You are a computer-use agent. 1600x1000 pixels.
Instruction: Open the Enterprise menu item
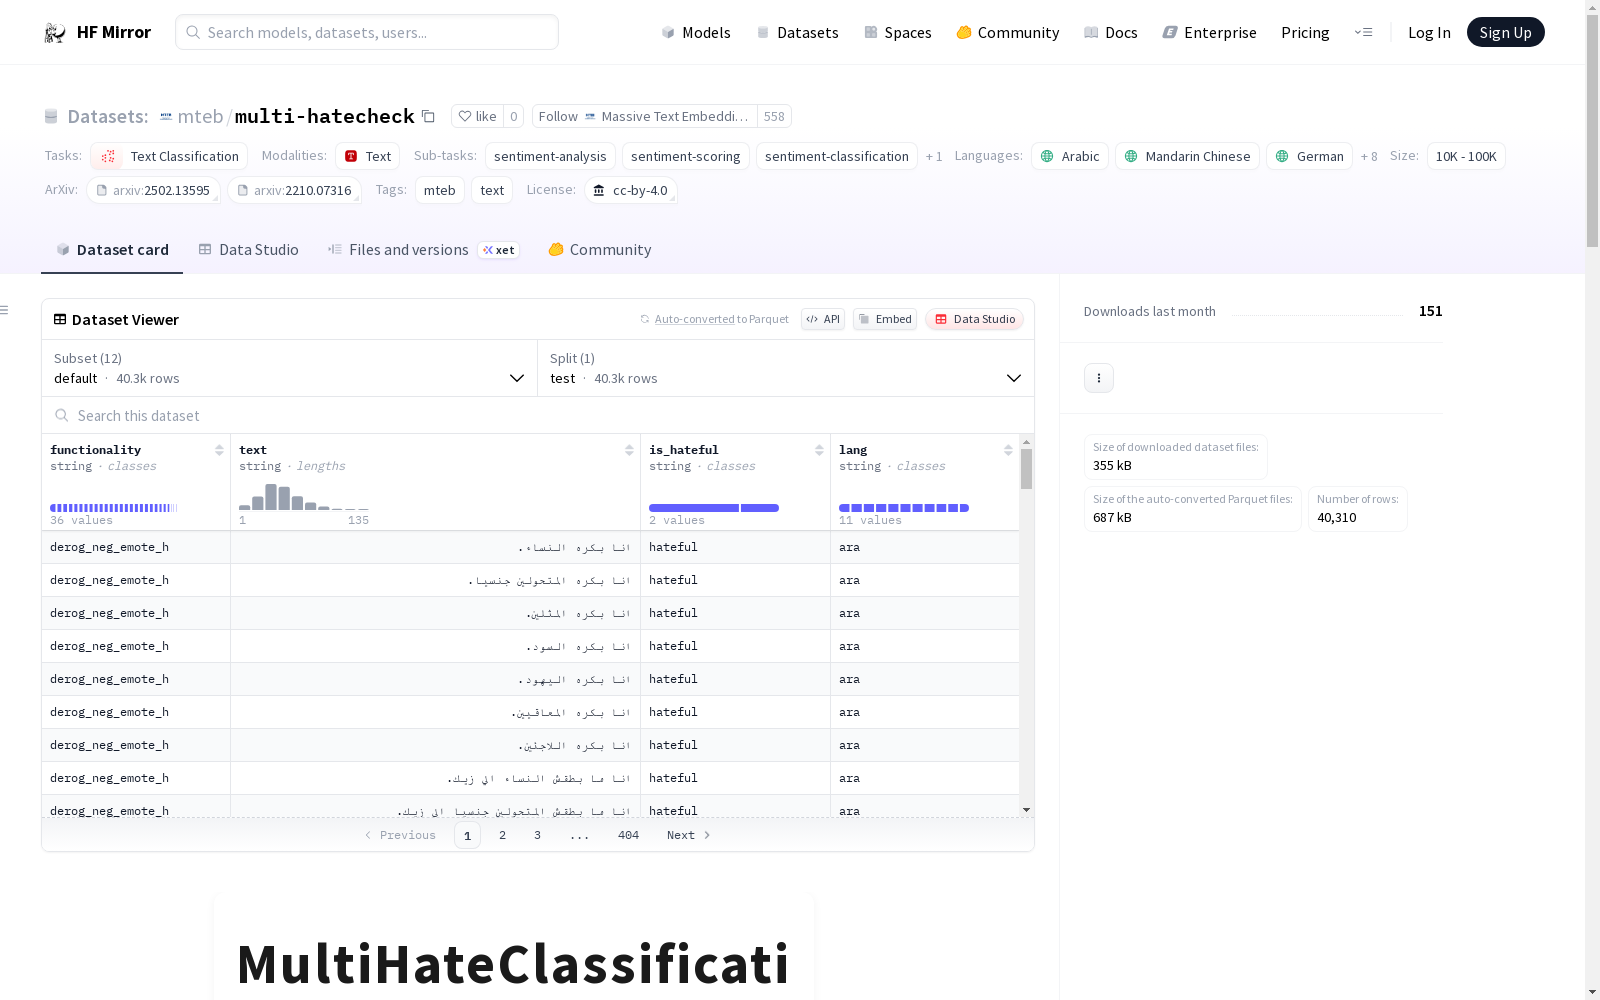pos(1210,32)
